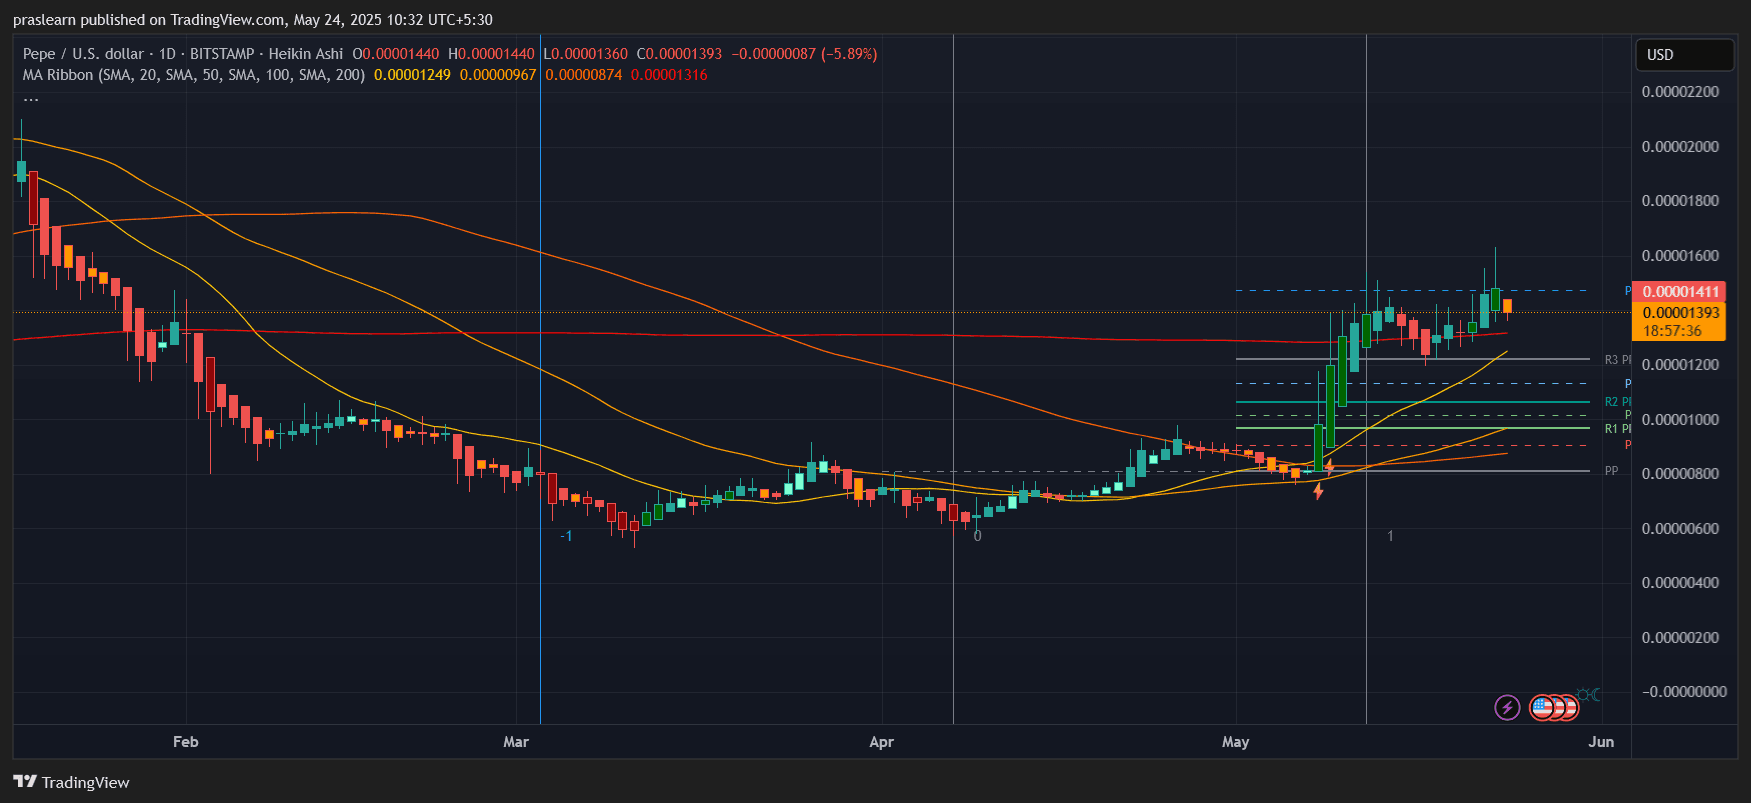Click the upper orange lightning marker on PP line
This screenshot has height=803, width=1751.
(1330, 467)
